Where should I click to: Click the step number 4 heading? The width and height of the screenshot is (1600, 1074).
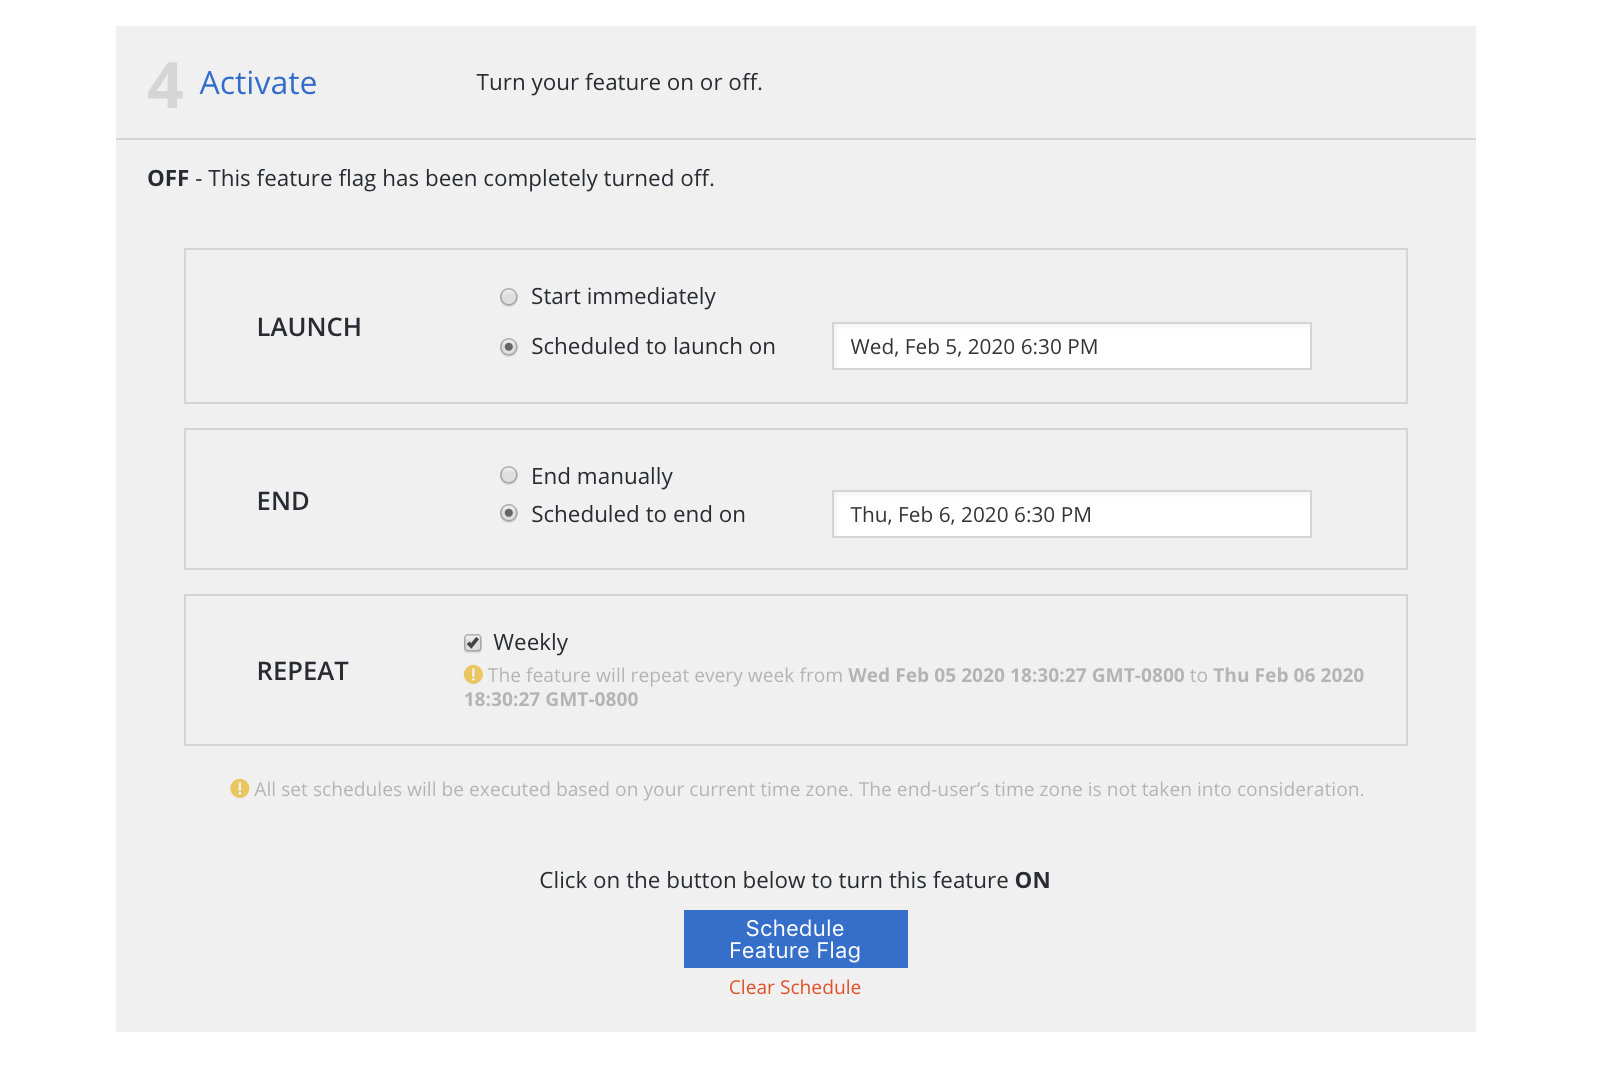point(165,85)
